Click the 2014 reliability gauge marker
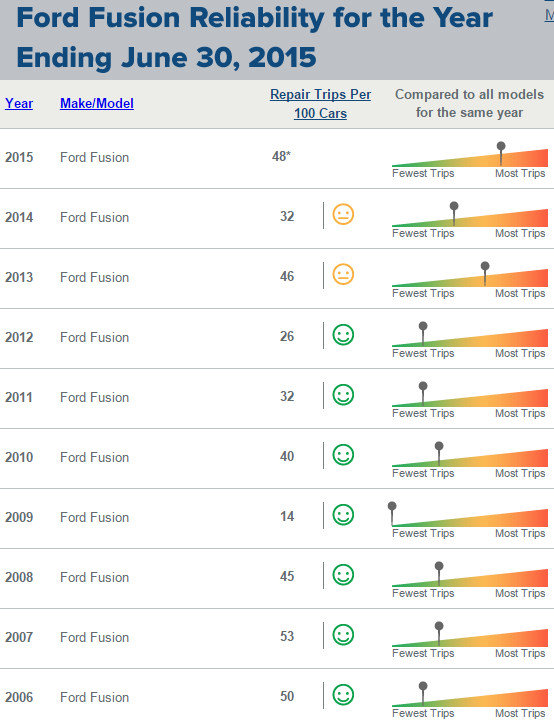The width and height of the screenshot is (554, 727). coord(454,213)
